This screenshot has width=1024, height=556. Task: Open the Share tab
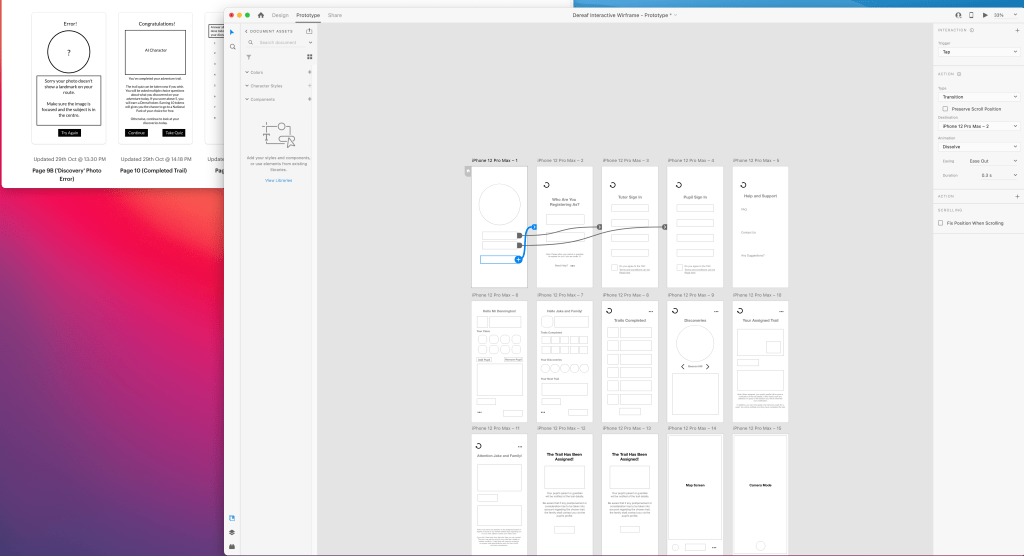tap(335, 16)
